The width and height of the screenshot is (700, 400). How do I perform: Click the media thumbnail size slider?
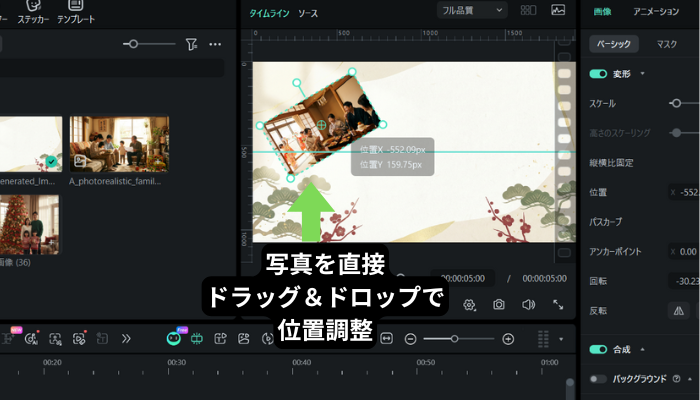(133, 44)
